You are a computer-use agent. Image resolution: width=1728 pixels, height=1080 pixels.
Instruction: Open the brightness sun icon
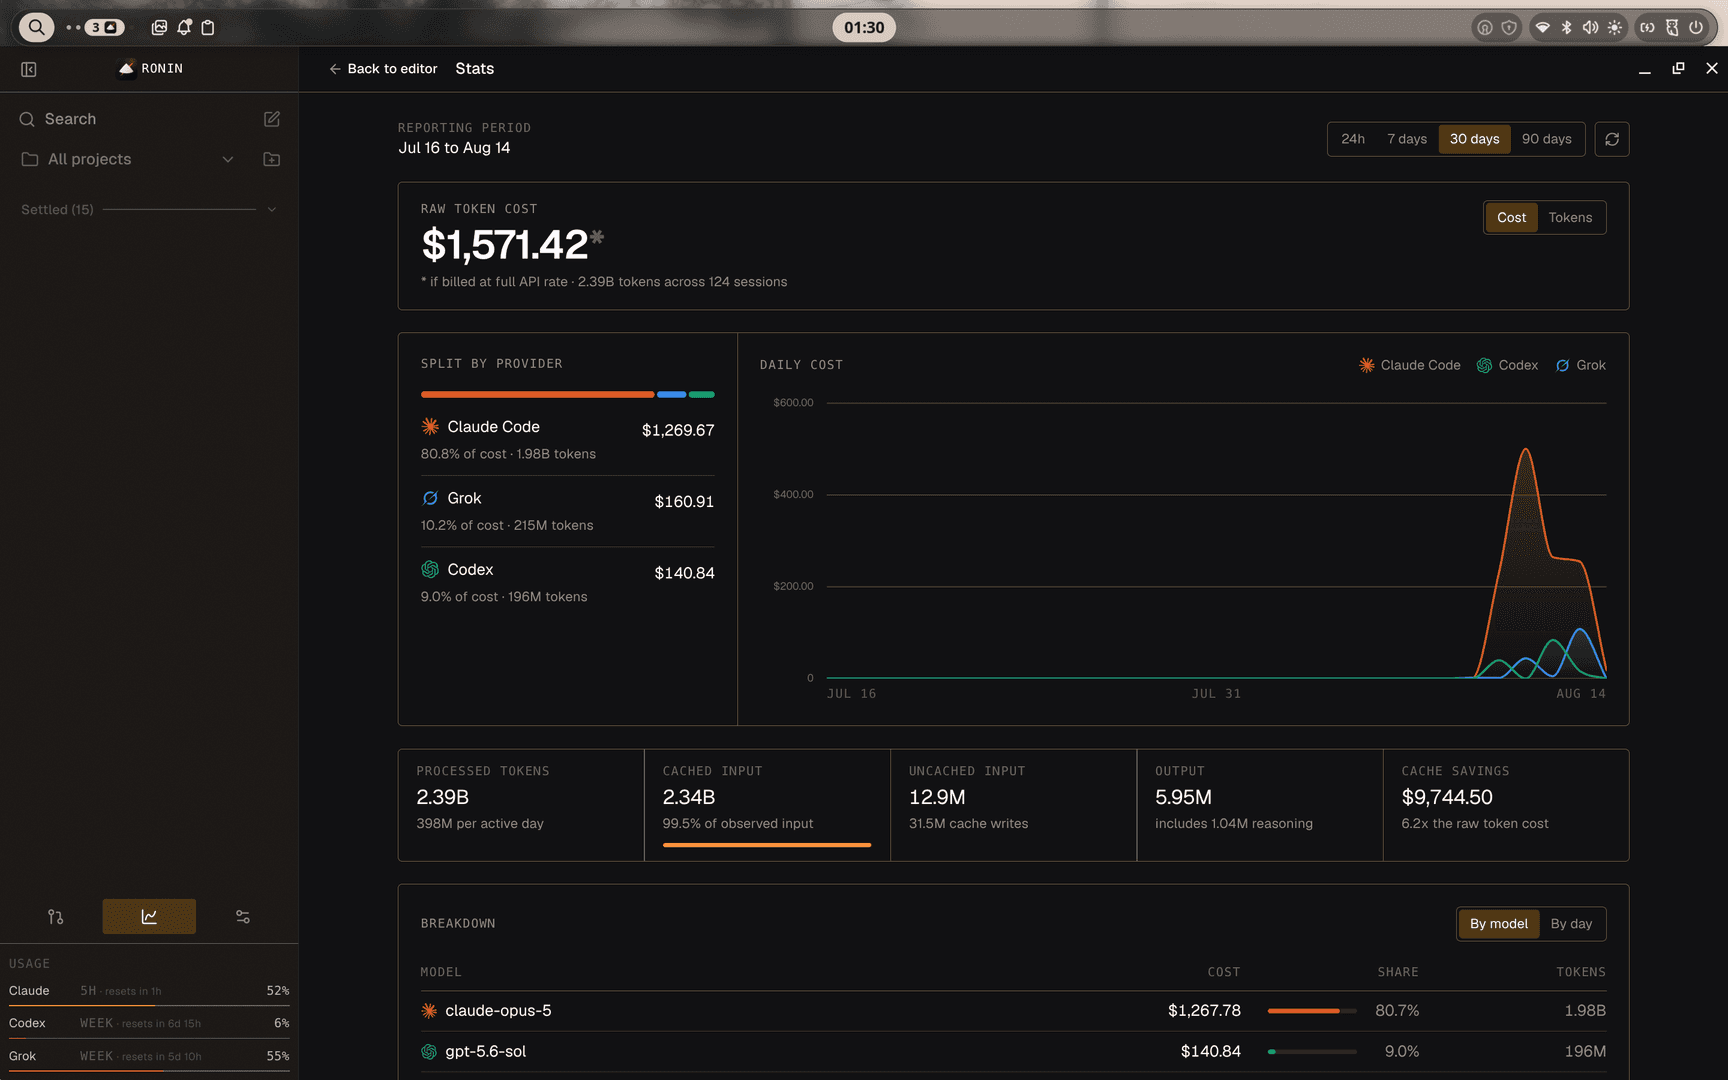click(x=1615, y=27)
